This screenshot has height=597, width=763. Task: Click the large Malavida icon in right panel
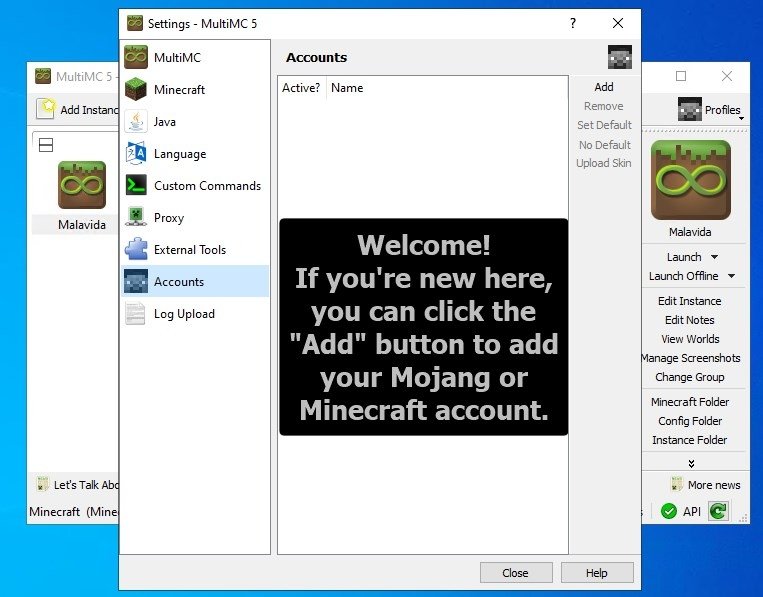690,180
